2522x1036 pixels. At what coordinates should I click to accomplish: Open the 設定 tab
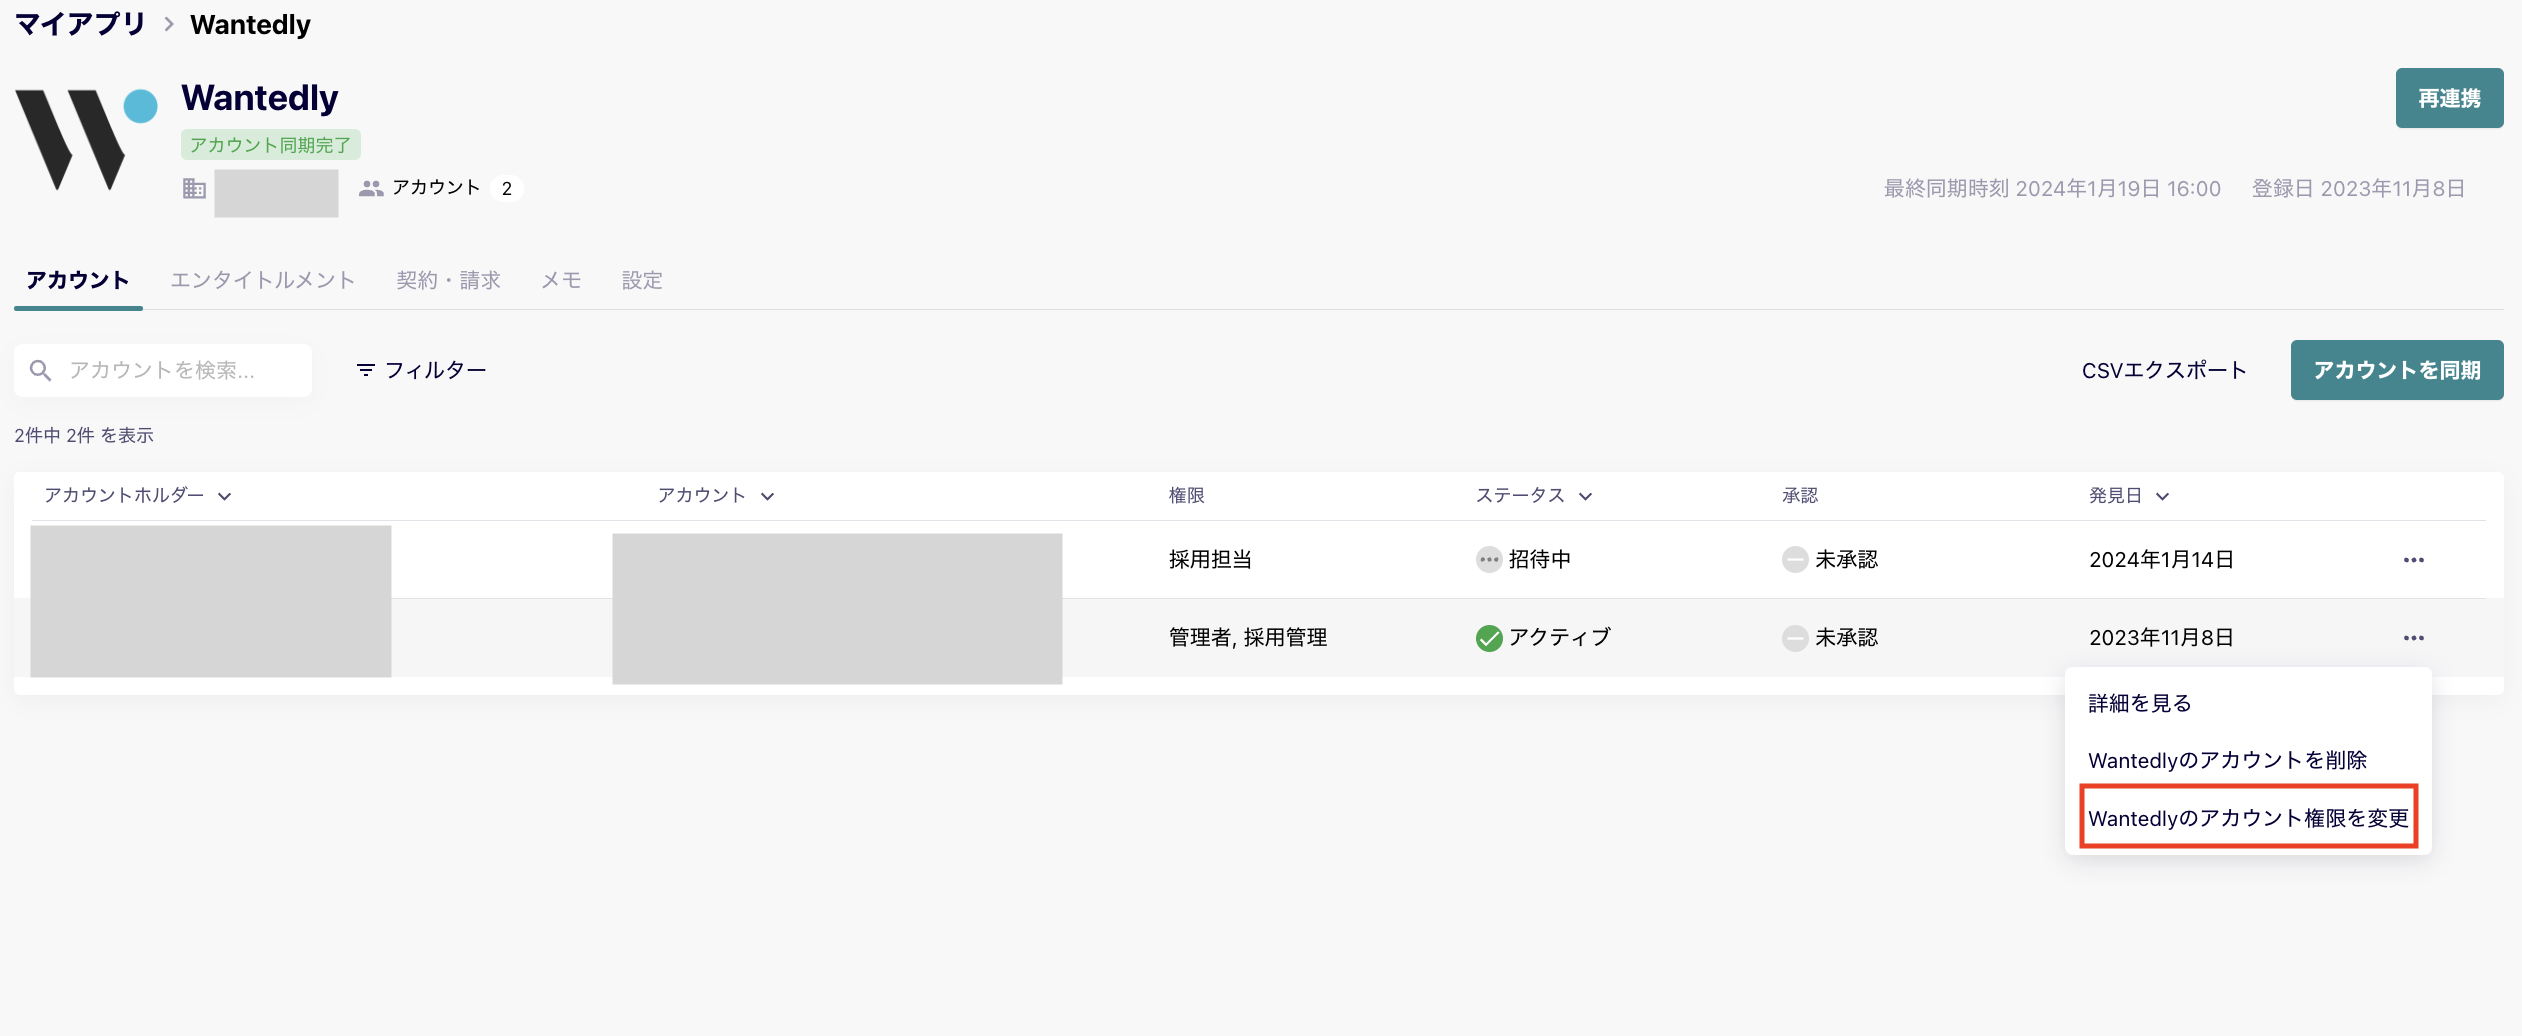click(642, 280)
